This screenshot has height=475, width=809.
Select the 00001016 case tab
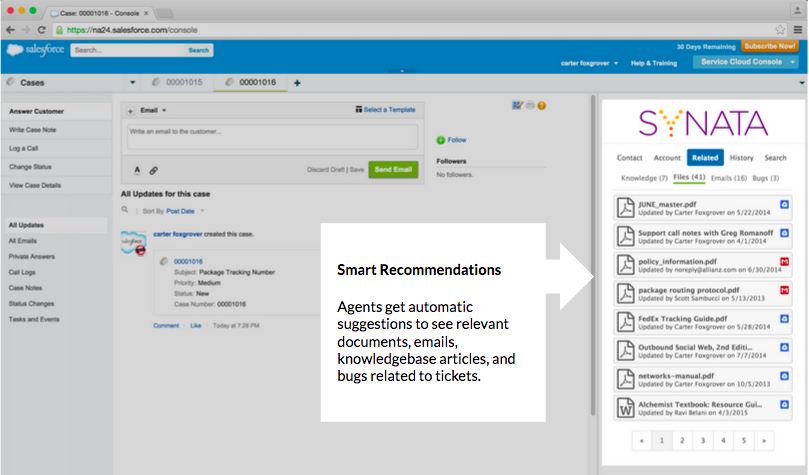(251, 83)
